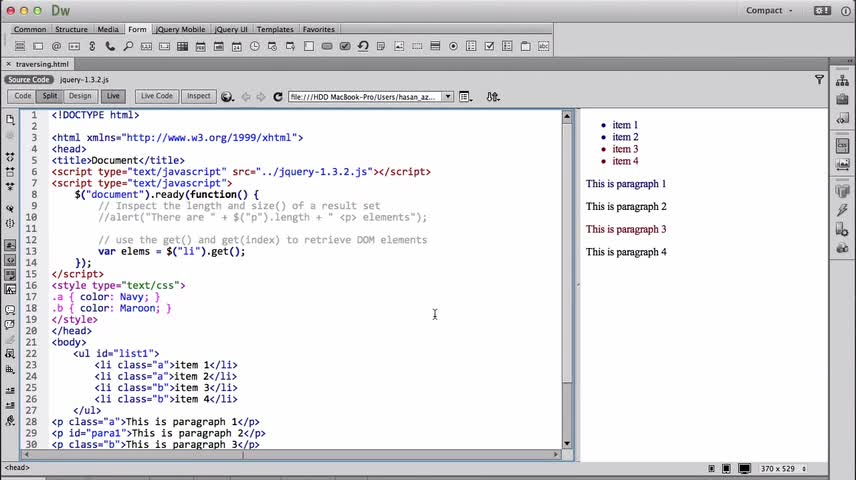Insert a Search field (magnifier icon)
The width and height of the screenshot is (856, 480).
tap(128, 46)
